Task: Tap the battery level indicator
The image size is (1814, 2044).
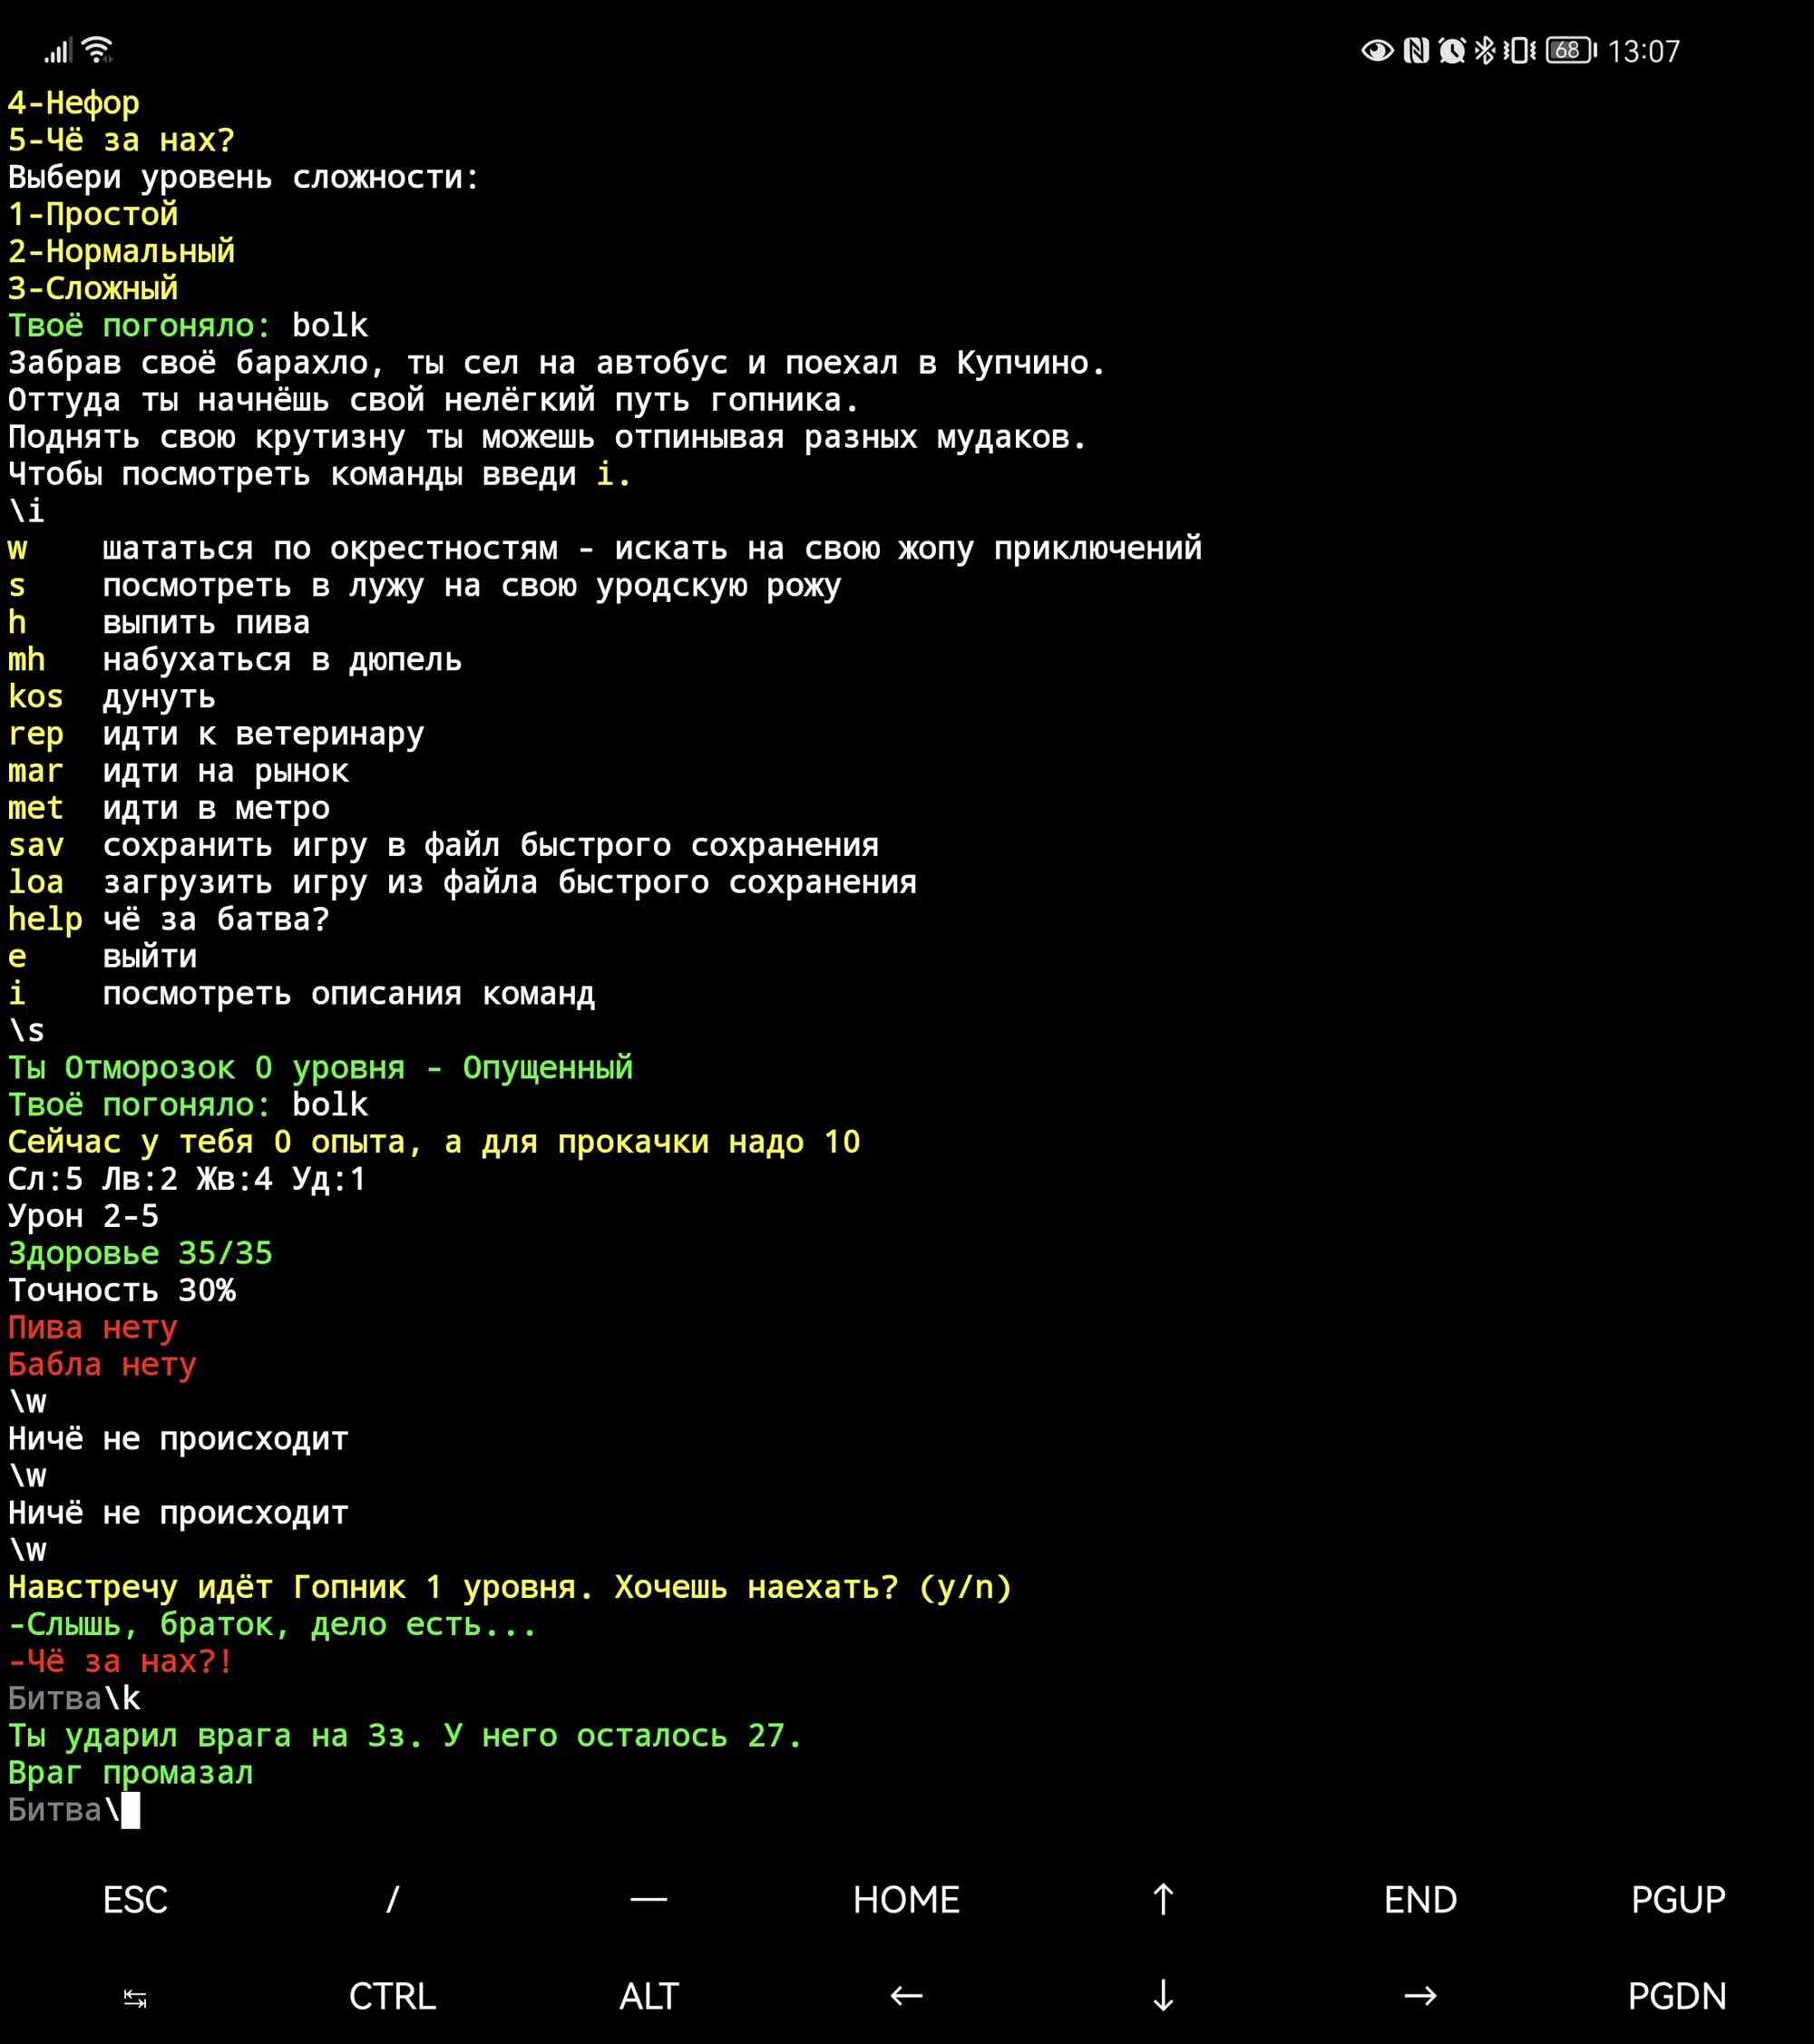Action: (x=1571, y=50)
